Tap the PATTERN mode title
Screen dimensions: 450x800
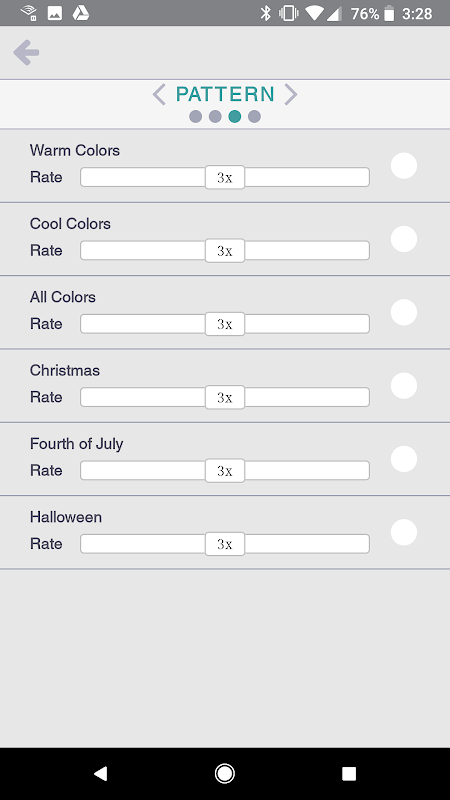click(x=225, y=94)
